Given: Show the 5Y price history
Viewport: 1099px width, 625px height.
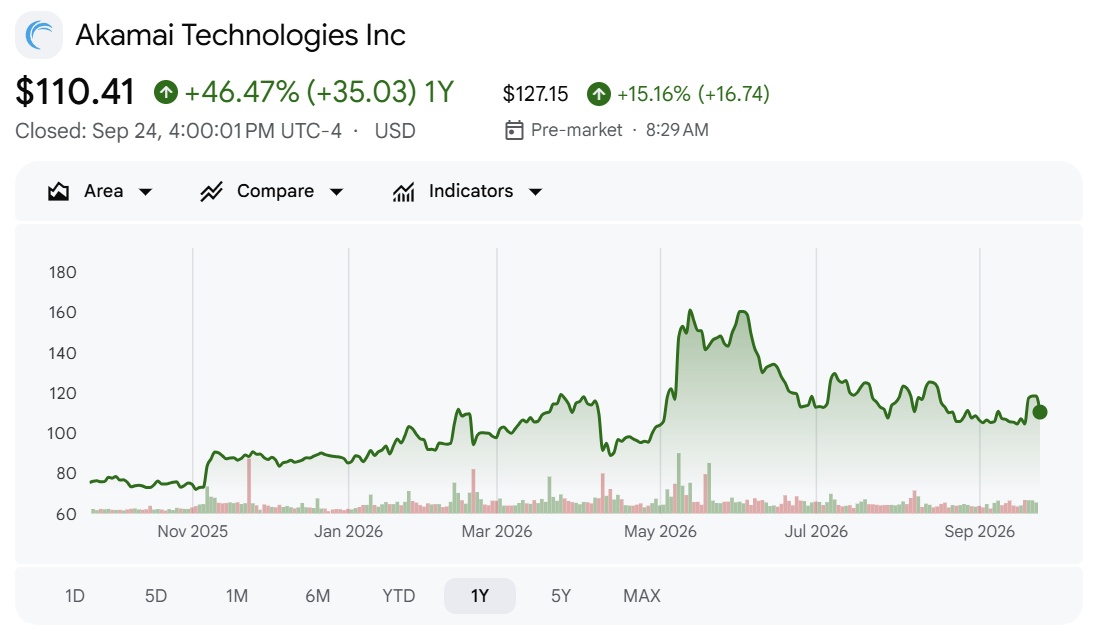Looking at the screenshot, I should click(x=561, y=596).
